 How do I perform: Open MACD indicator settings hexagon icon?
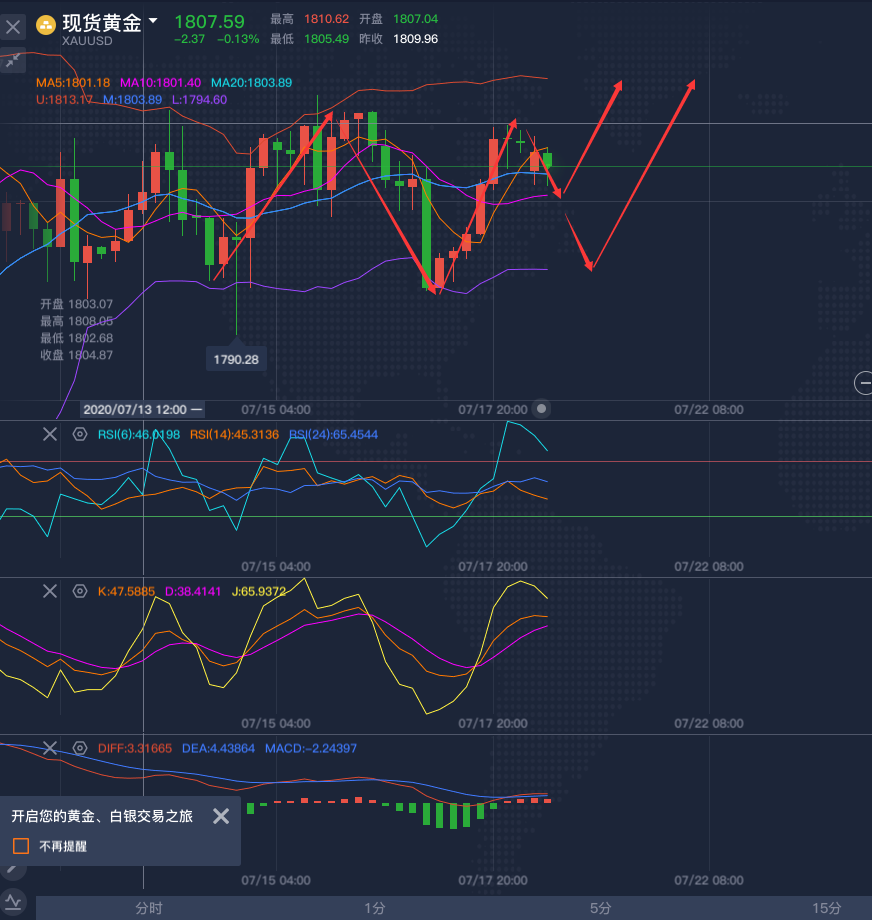pos(80,748)
